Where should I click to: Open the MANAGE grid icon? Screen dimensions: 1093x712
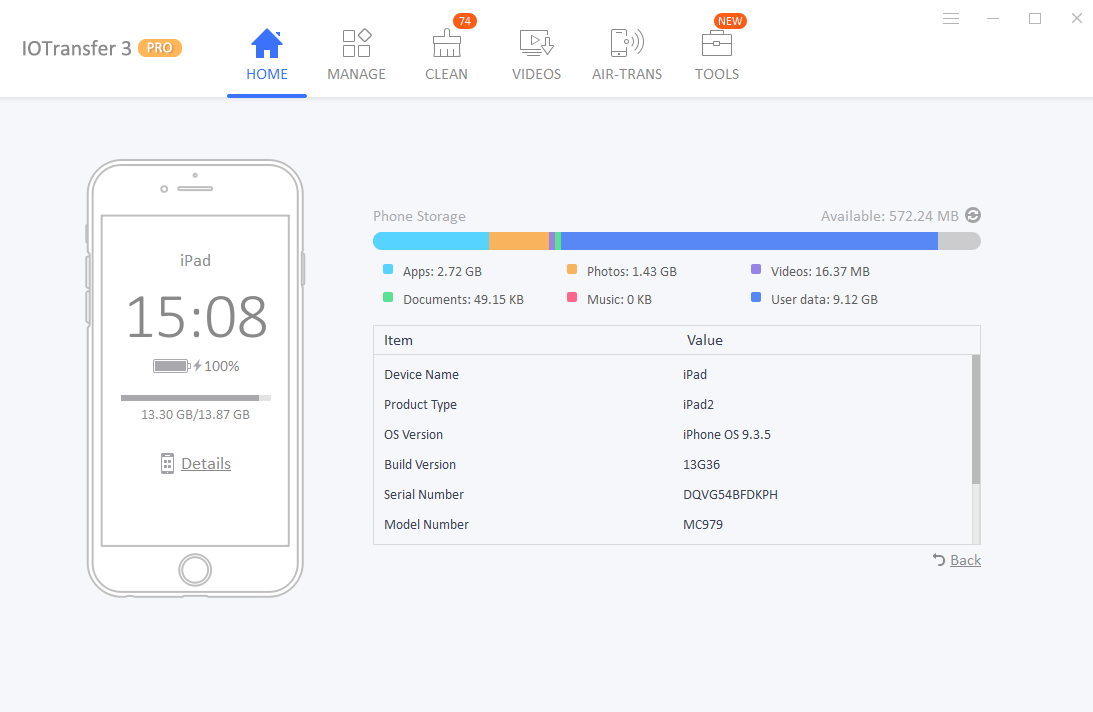tap(356, 43)
